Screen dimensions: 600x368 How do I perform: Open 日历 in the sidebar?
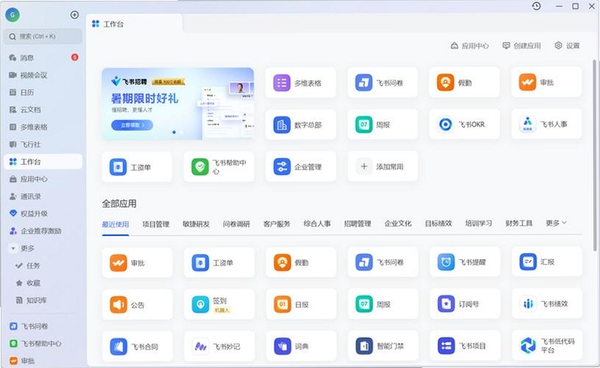[x=43, y=92]
